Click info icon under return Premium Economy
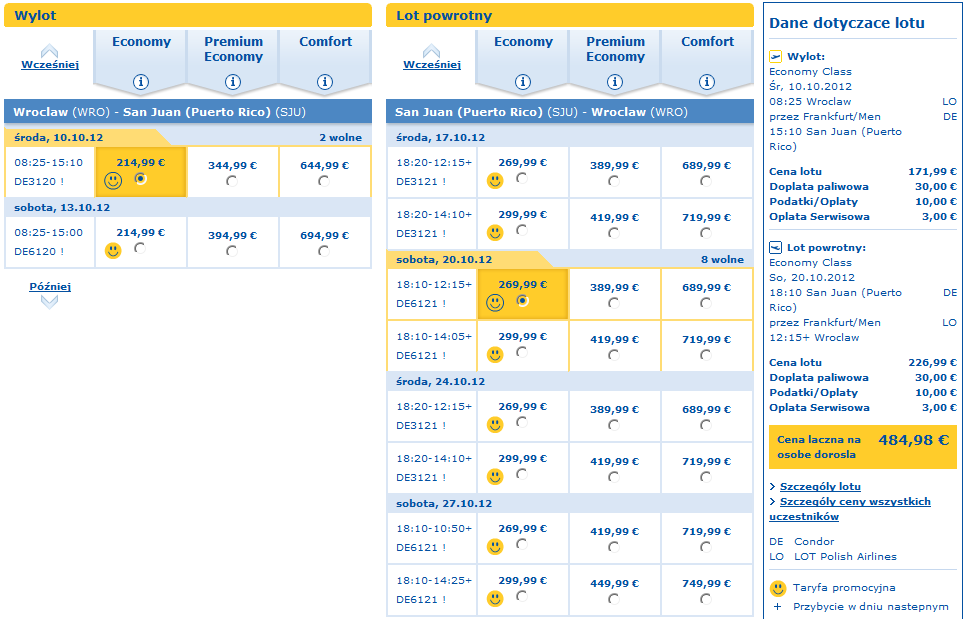This screenshot has width=968, height=619. (x=615, y=82)
